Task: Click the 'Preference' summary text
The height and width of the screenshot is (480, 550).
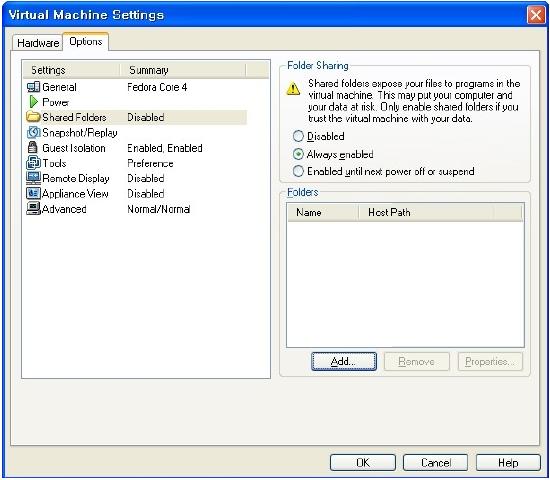Action: [150, 163]
